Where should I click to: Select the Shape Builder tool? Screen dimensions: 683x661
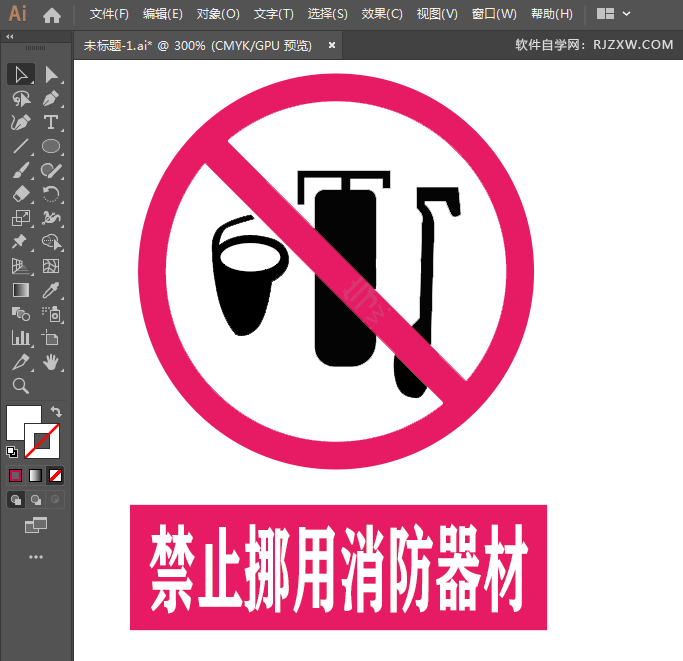(x=51, y=242)
